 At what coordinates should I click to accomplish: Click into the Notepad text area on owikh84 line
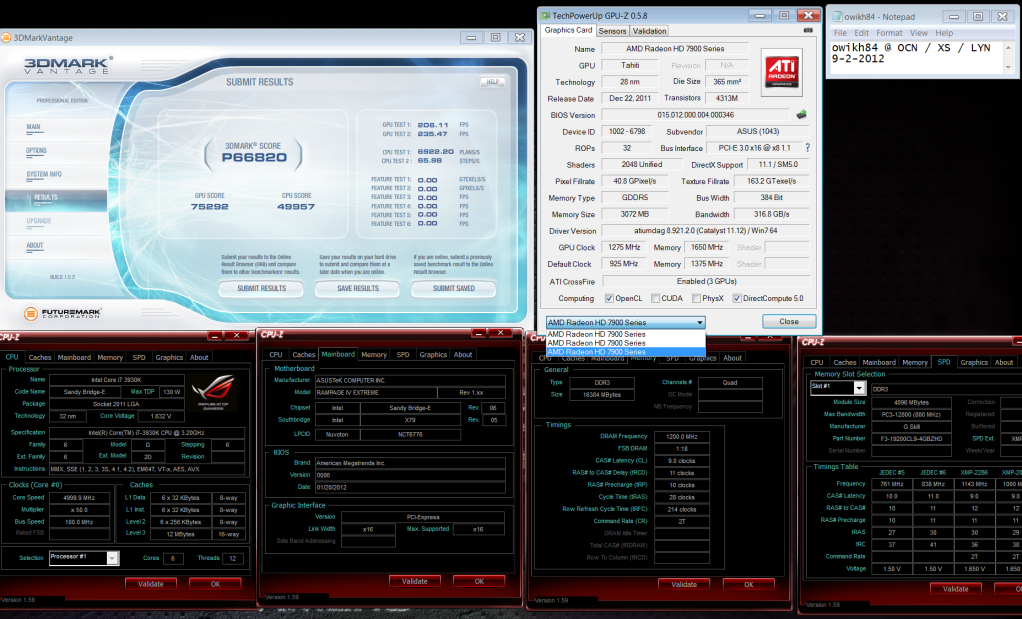[x=911, y=48]
